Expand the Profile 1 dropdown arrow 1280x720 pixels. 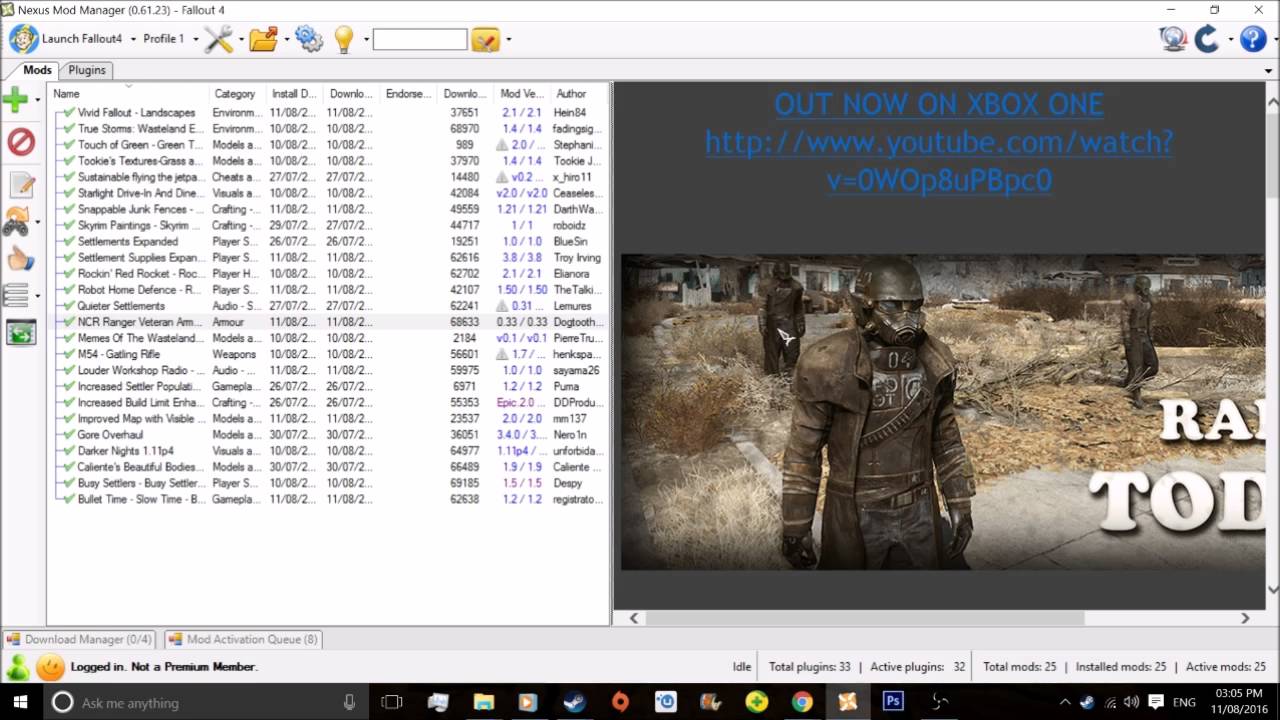click(x=195, y=40)
